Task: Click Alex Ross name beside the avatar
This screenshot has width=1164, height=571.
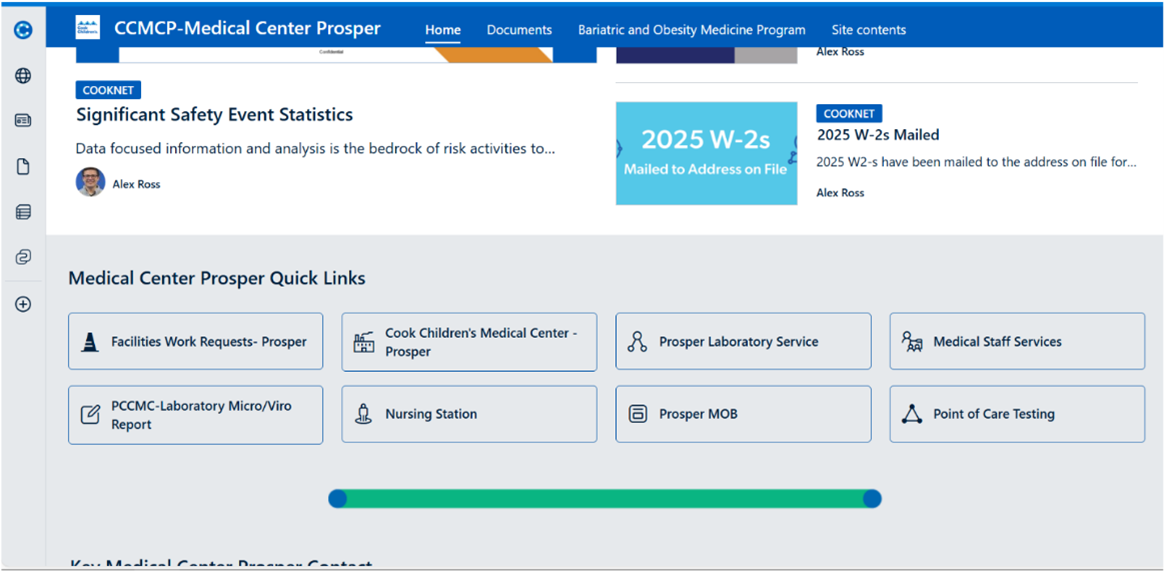Action: click(x=137, y=184)
